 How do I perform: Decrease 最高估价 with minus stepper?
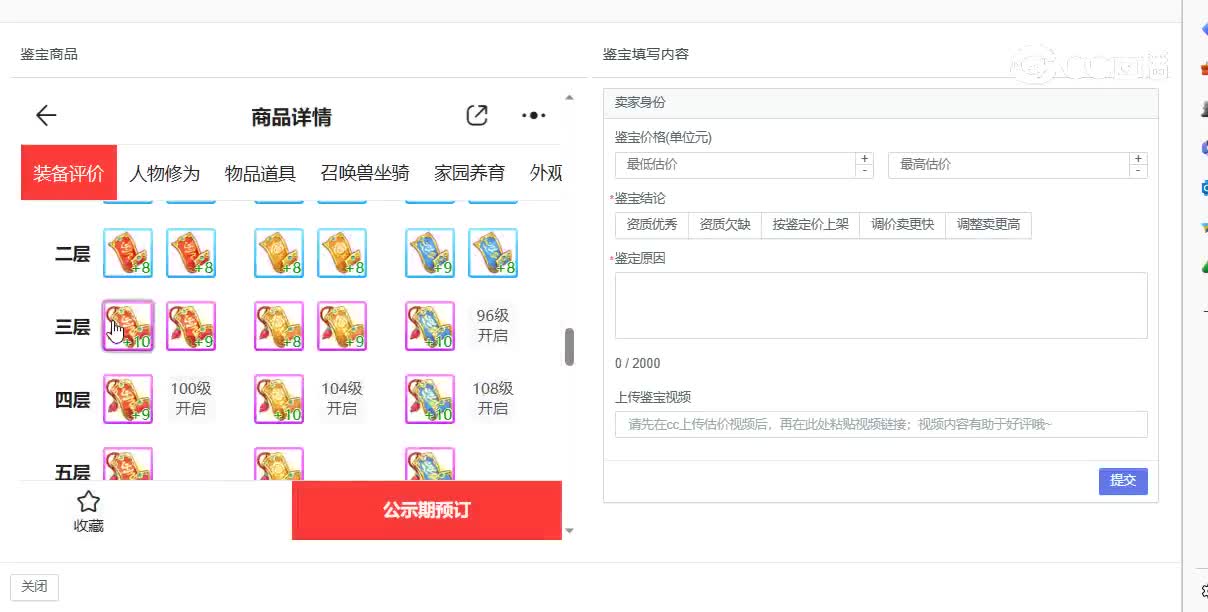pos(1138,171)
